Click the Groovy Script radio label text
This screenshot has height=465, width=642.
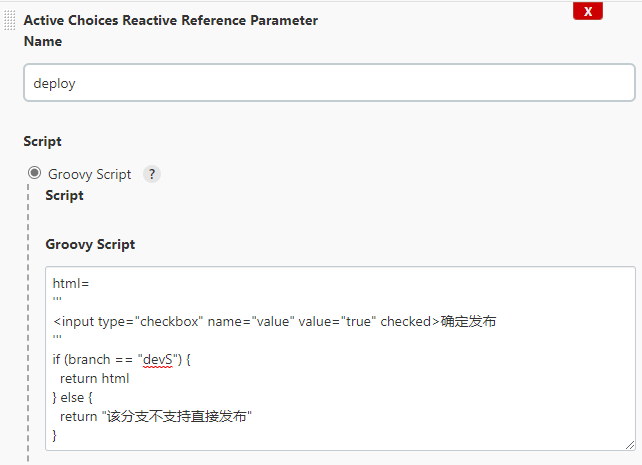point(90,174)
